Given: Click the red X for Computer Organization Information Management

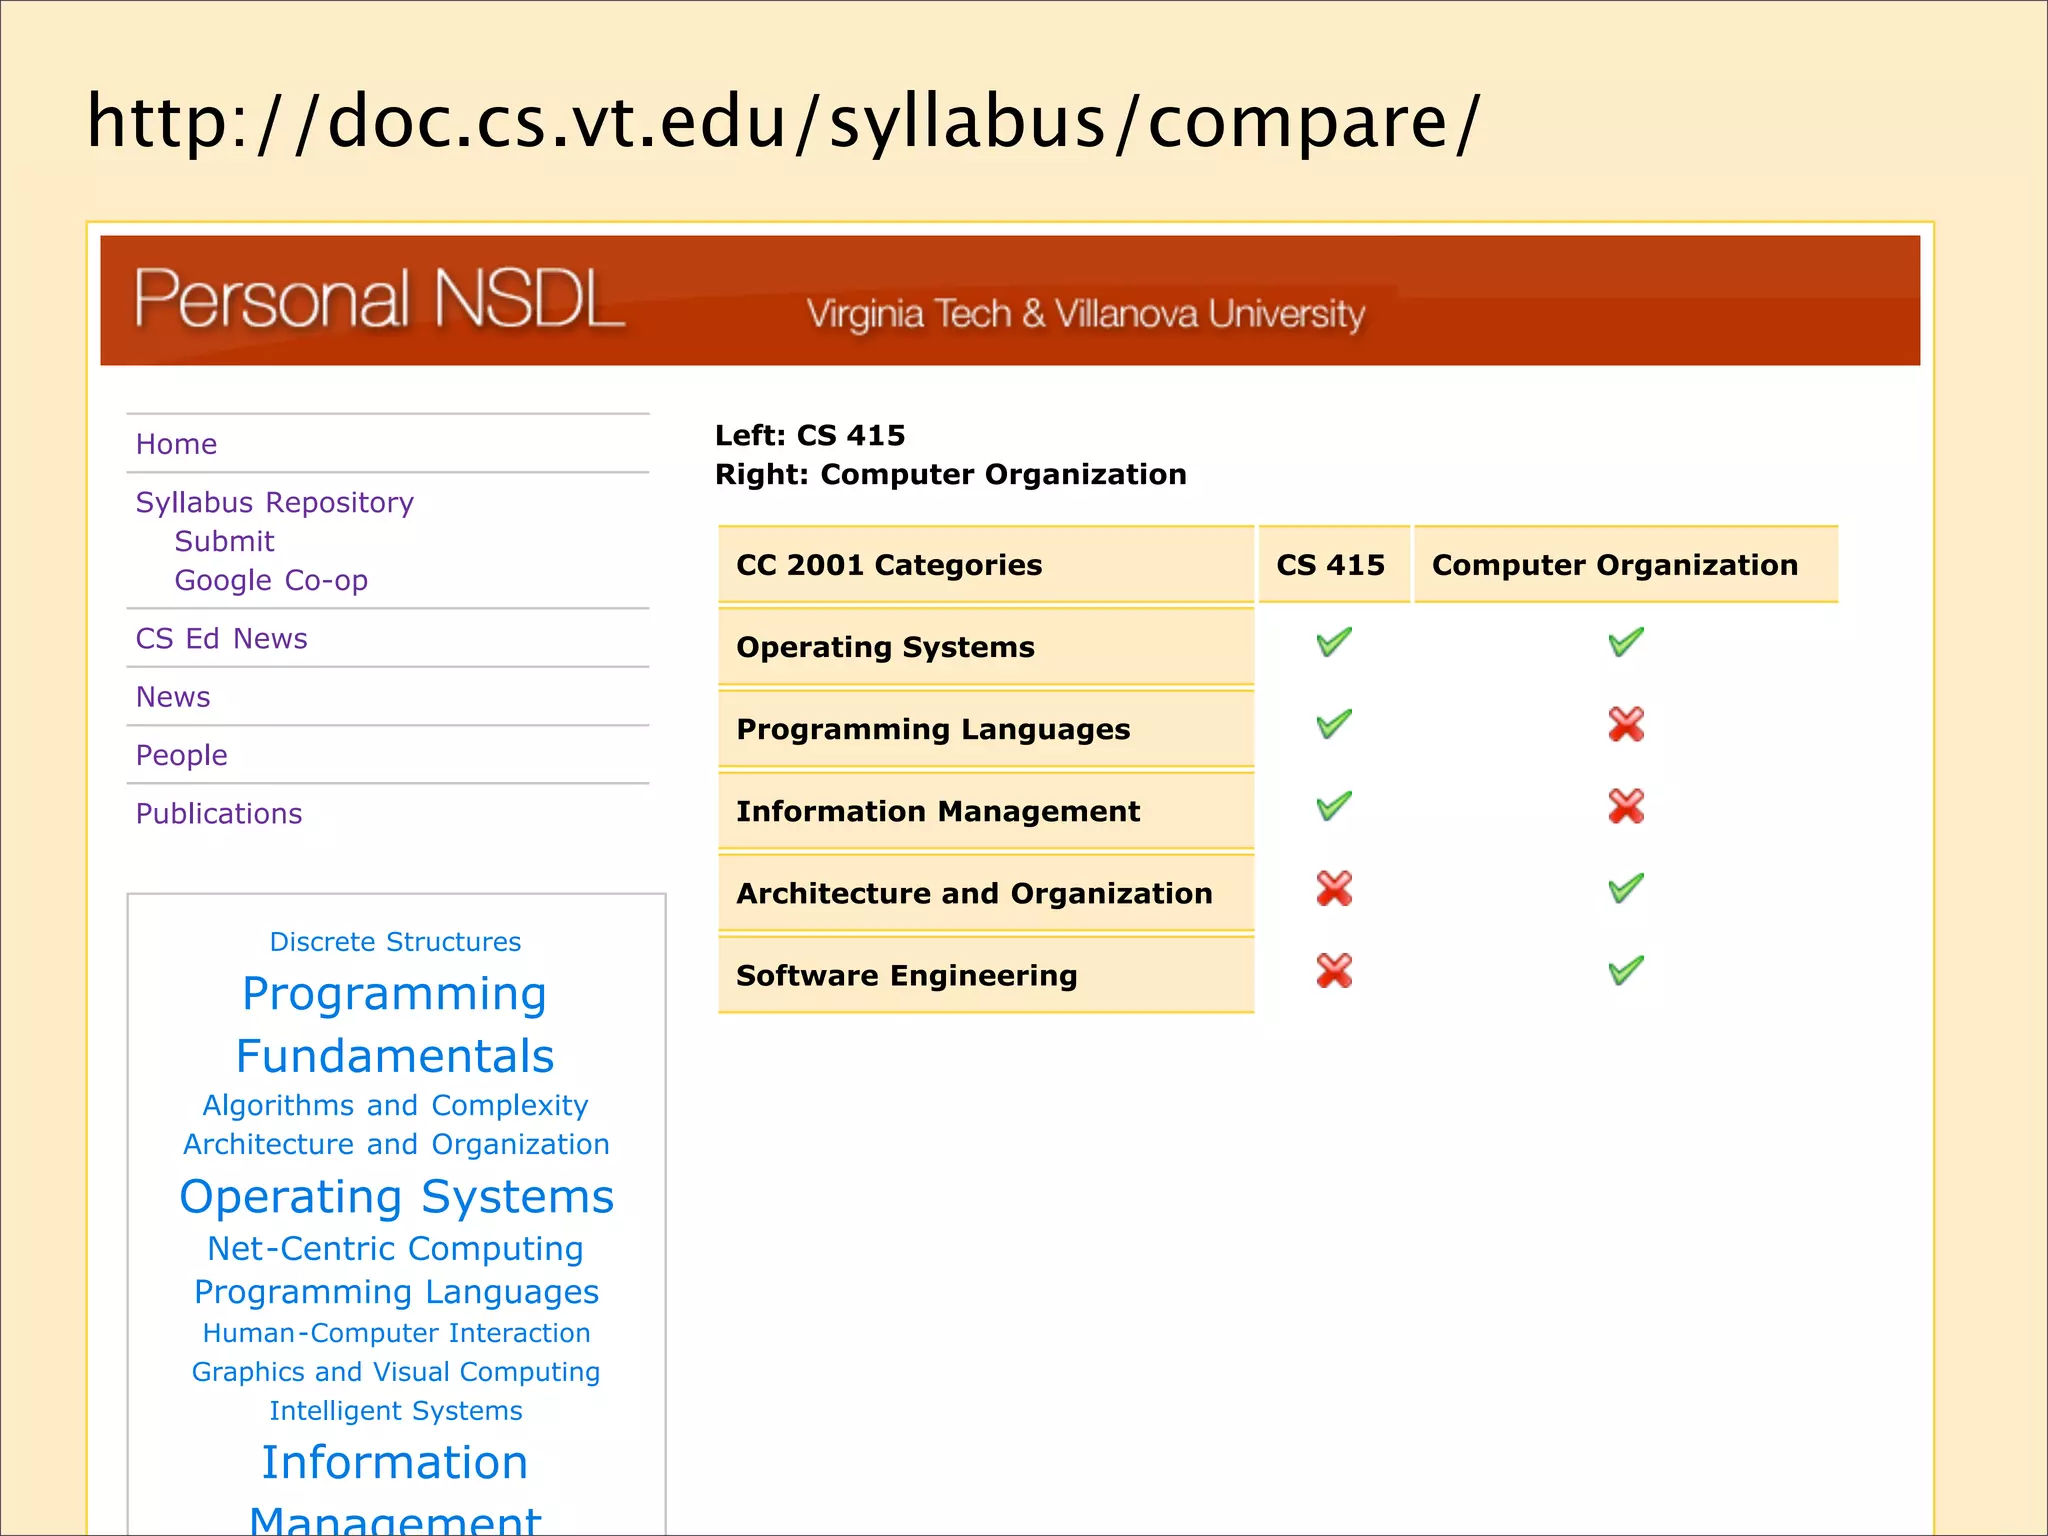Looking at the screenshot, I should [1626, 806].
